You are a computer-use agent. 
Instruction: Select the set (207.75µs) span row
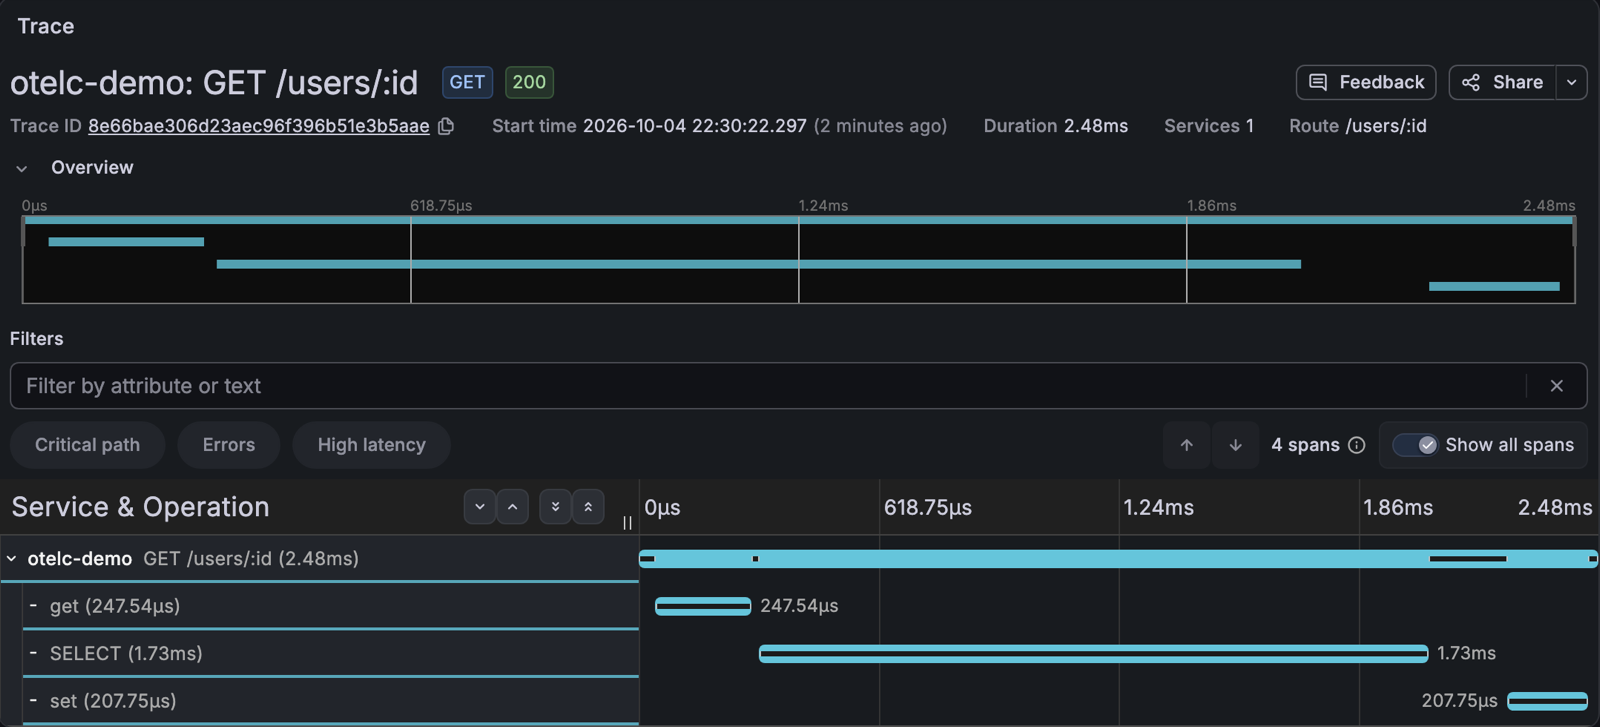330,701
